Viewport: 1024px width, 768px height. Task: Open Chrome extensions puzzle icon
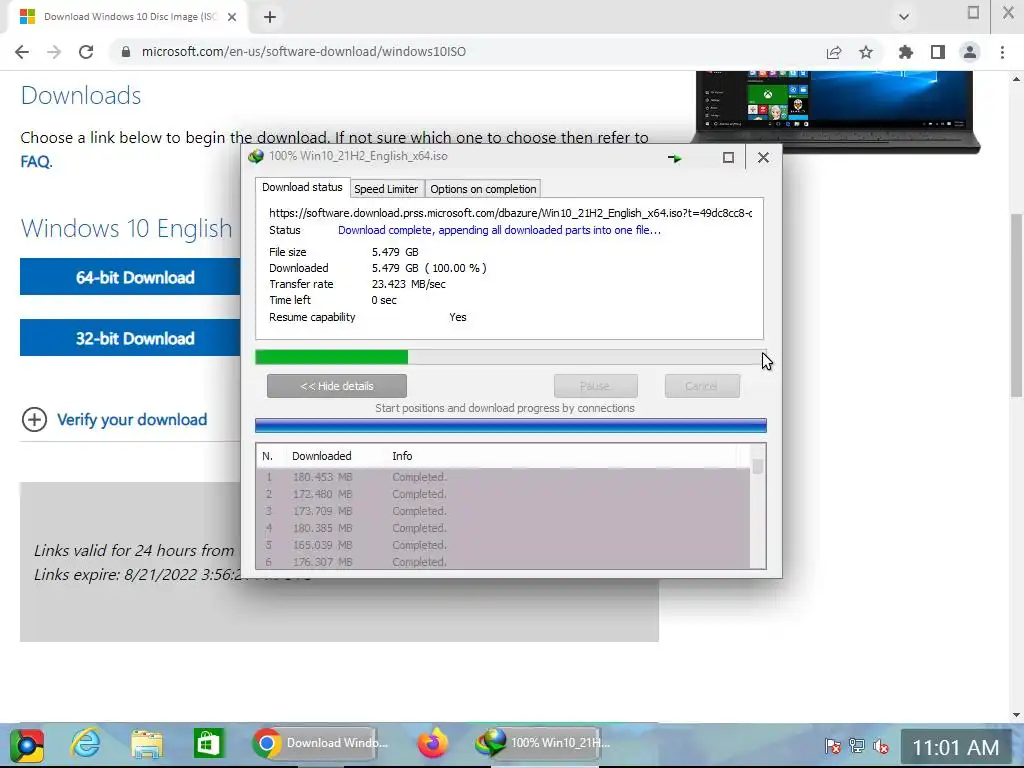[906, 52]
